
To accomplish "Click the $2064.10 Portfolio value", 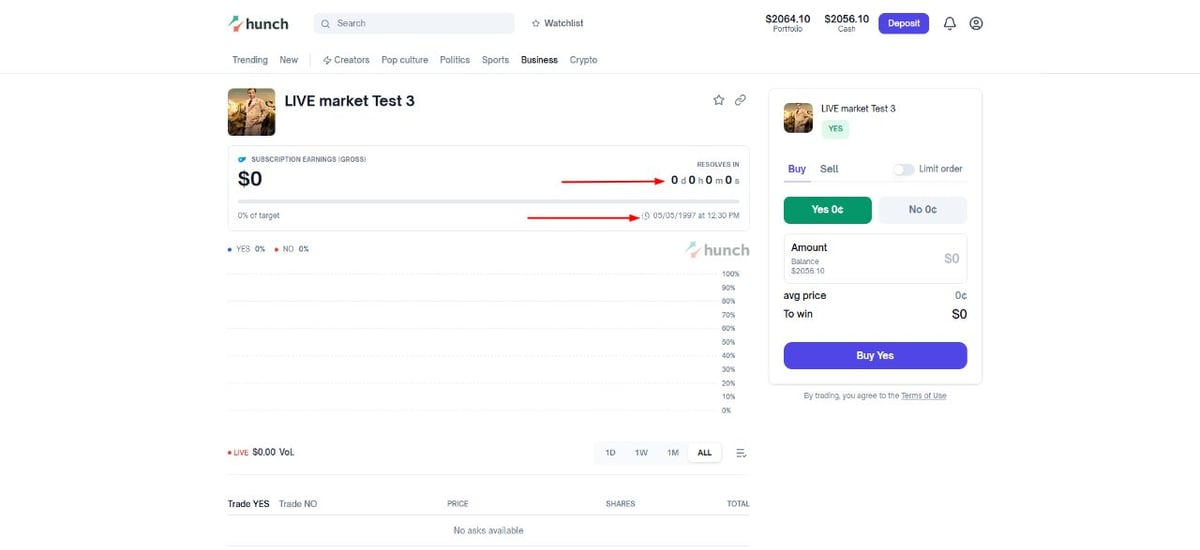I will tap(788, 22).
